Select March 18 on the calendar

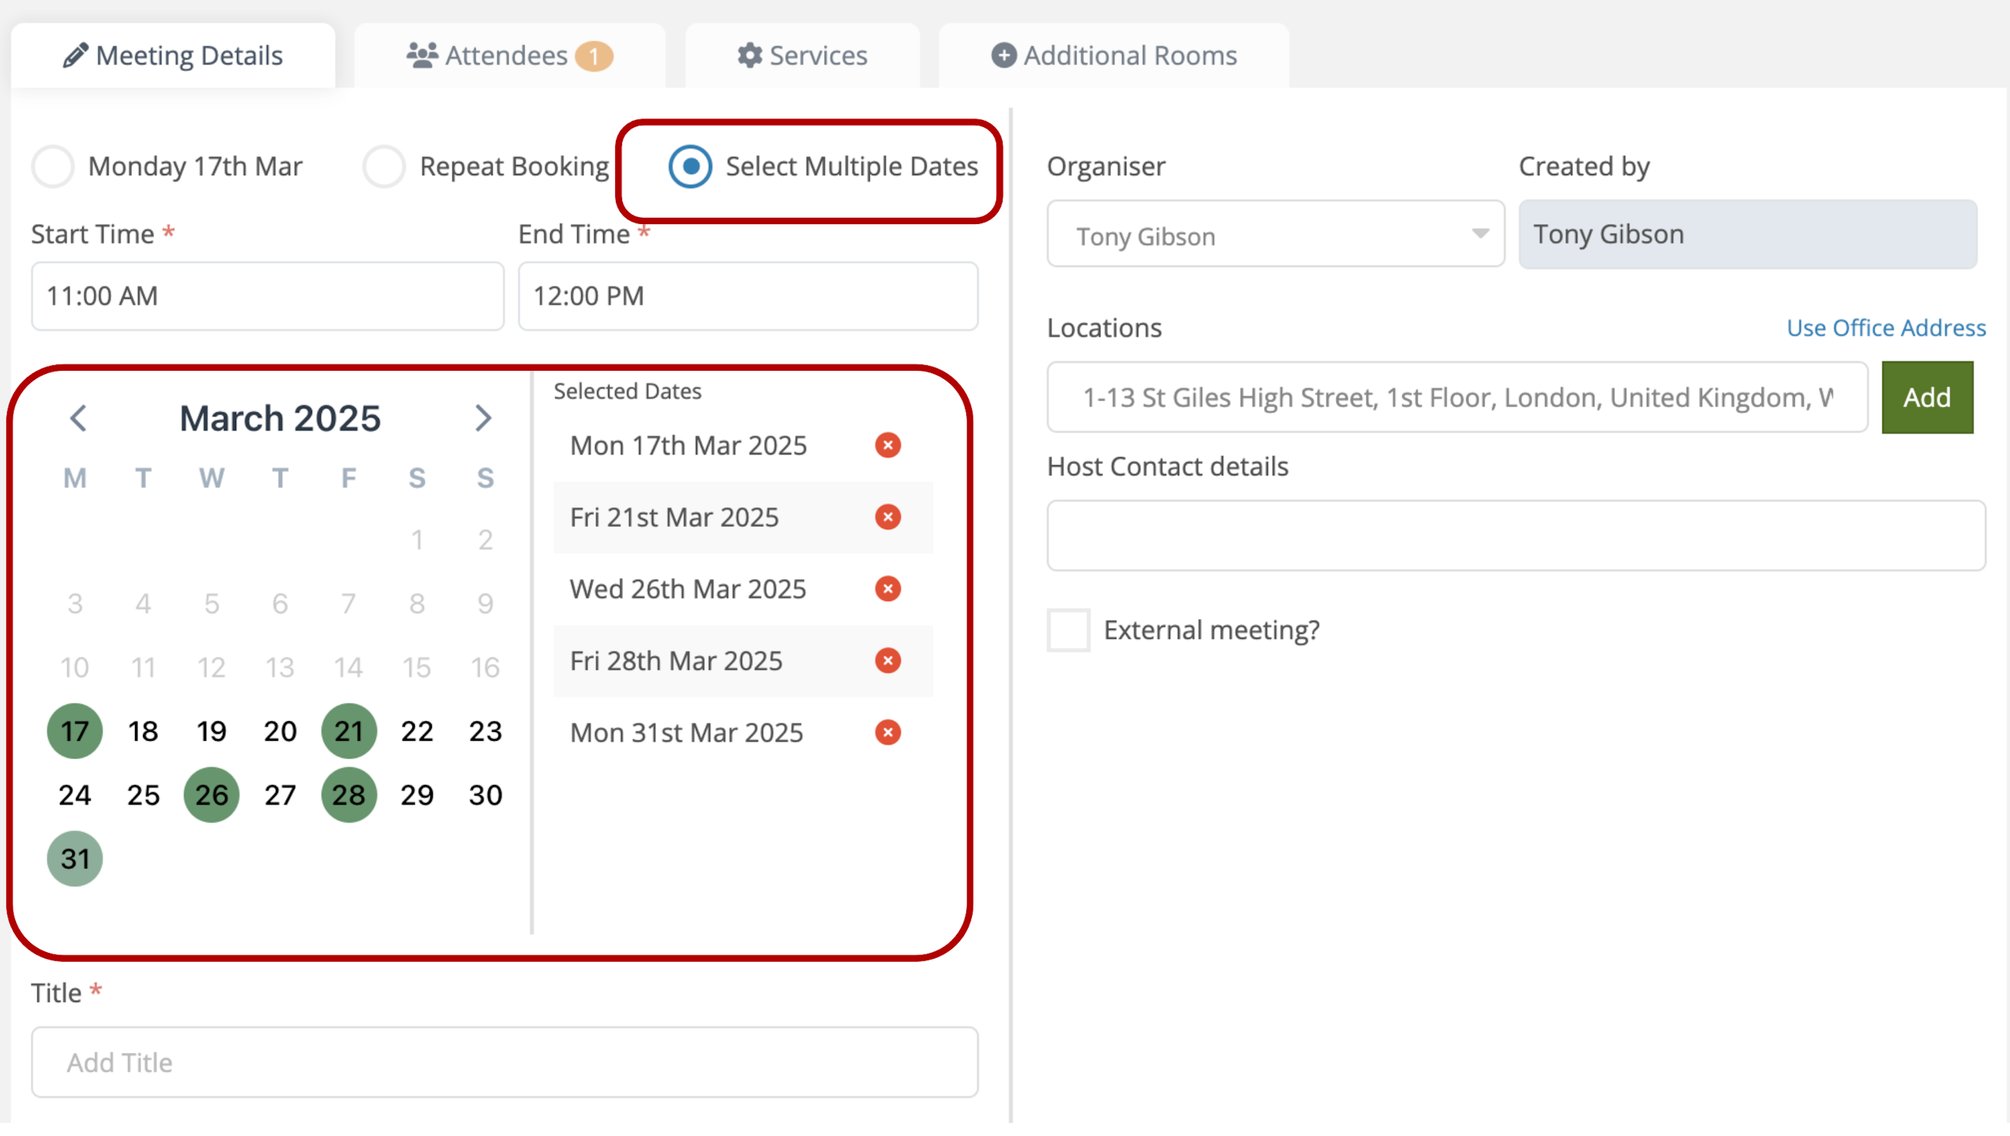point(143,731)
